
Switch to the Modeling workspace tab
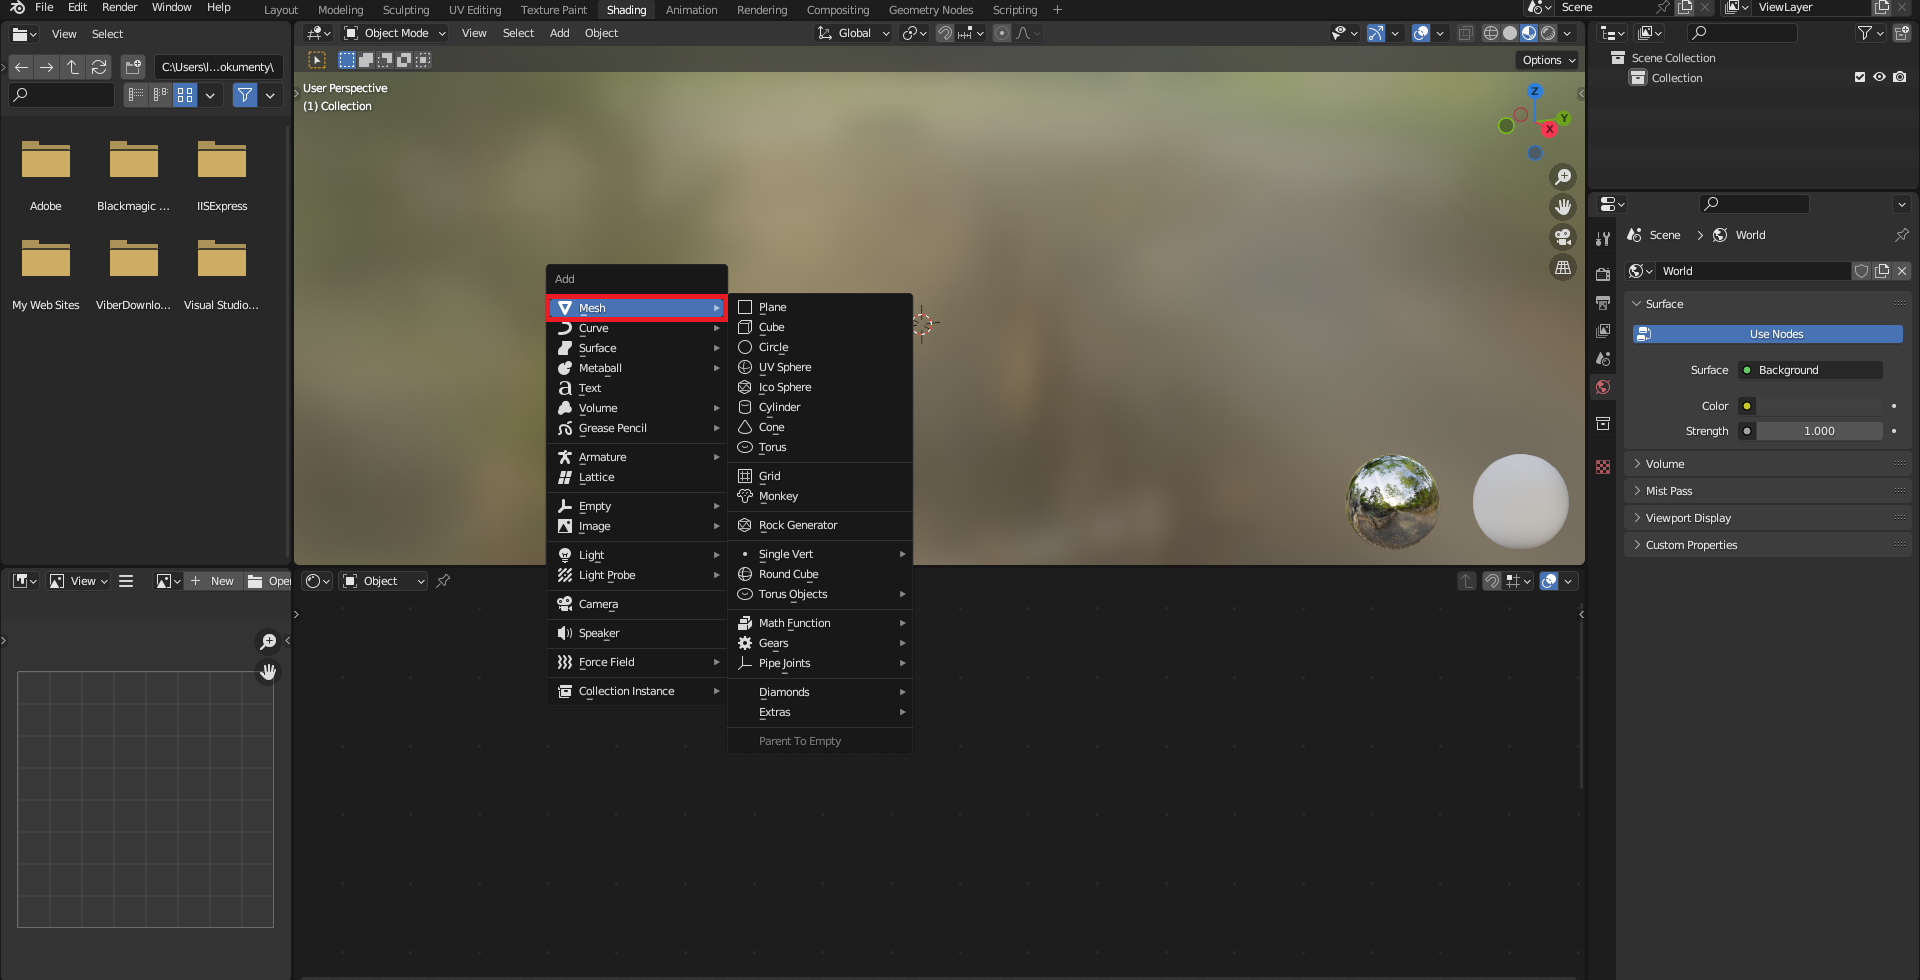[x=340, y=10]
